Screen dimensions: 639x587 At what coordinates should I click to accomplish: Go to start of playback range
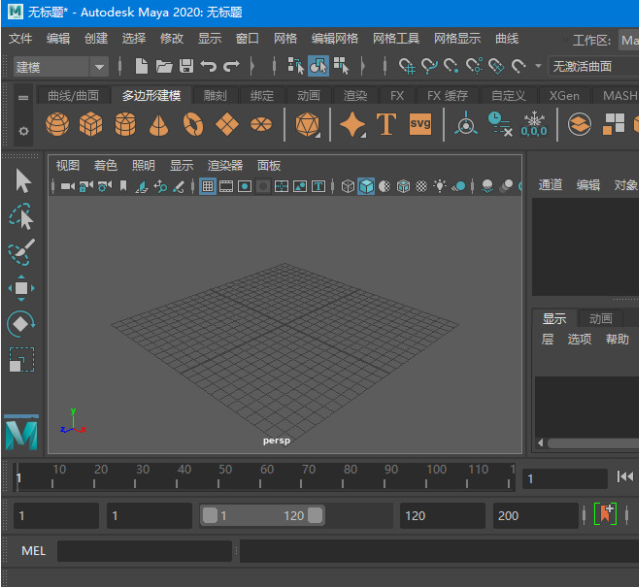click(x=625, y=477)
